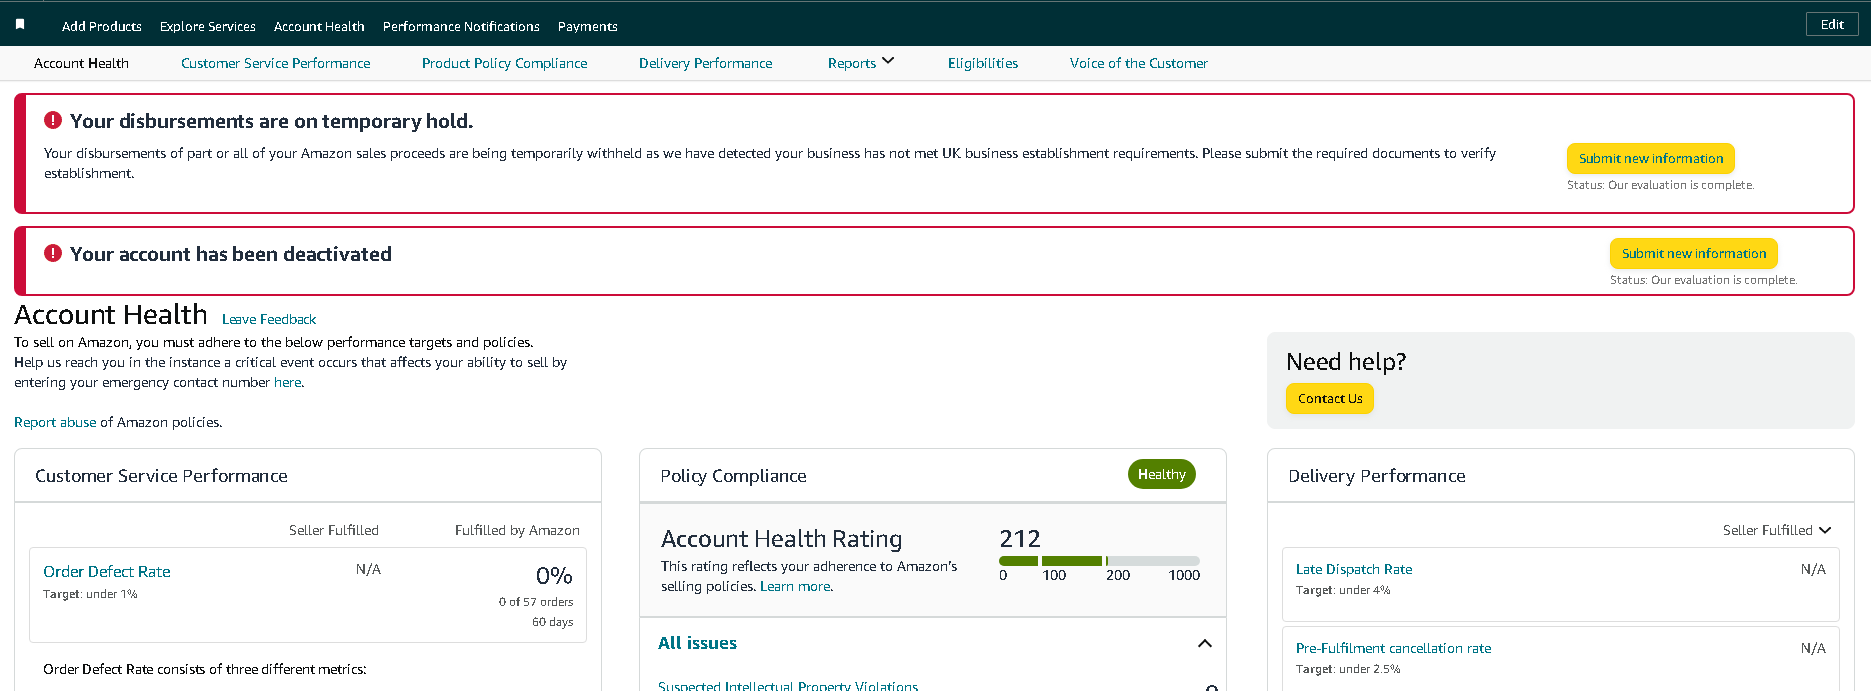The width and height of the screenshot is (1871, 691).
Task: Click Seller Fulfilled column header in Customer Service
Action: point(334,530)
